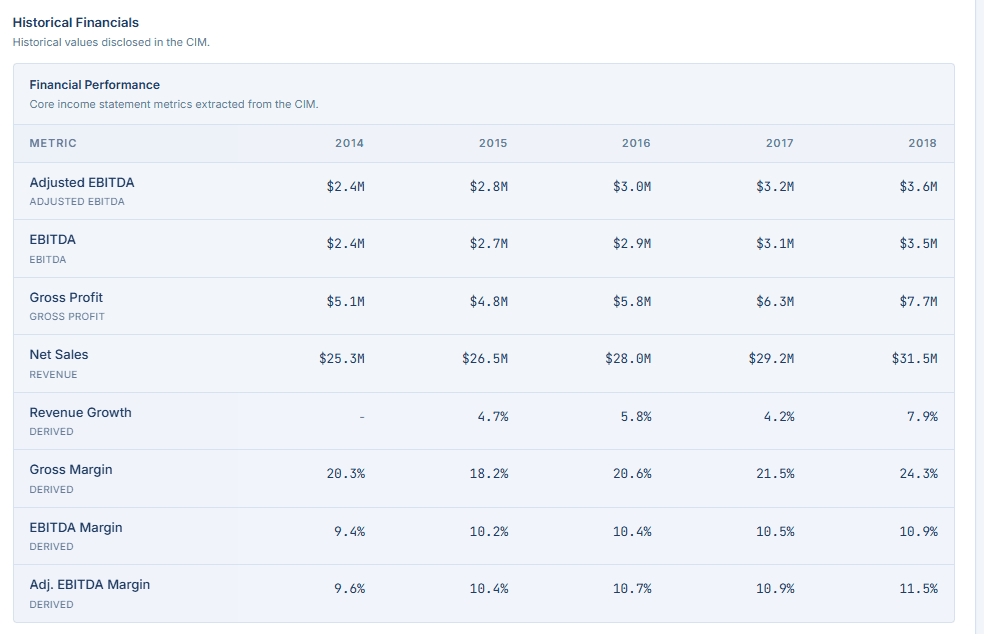The image size is (984, 634).
Task: Select the Gross Margin row label
Action: 71,470
